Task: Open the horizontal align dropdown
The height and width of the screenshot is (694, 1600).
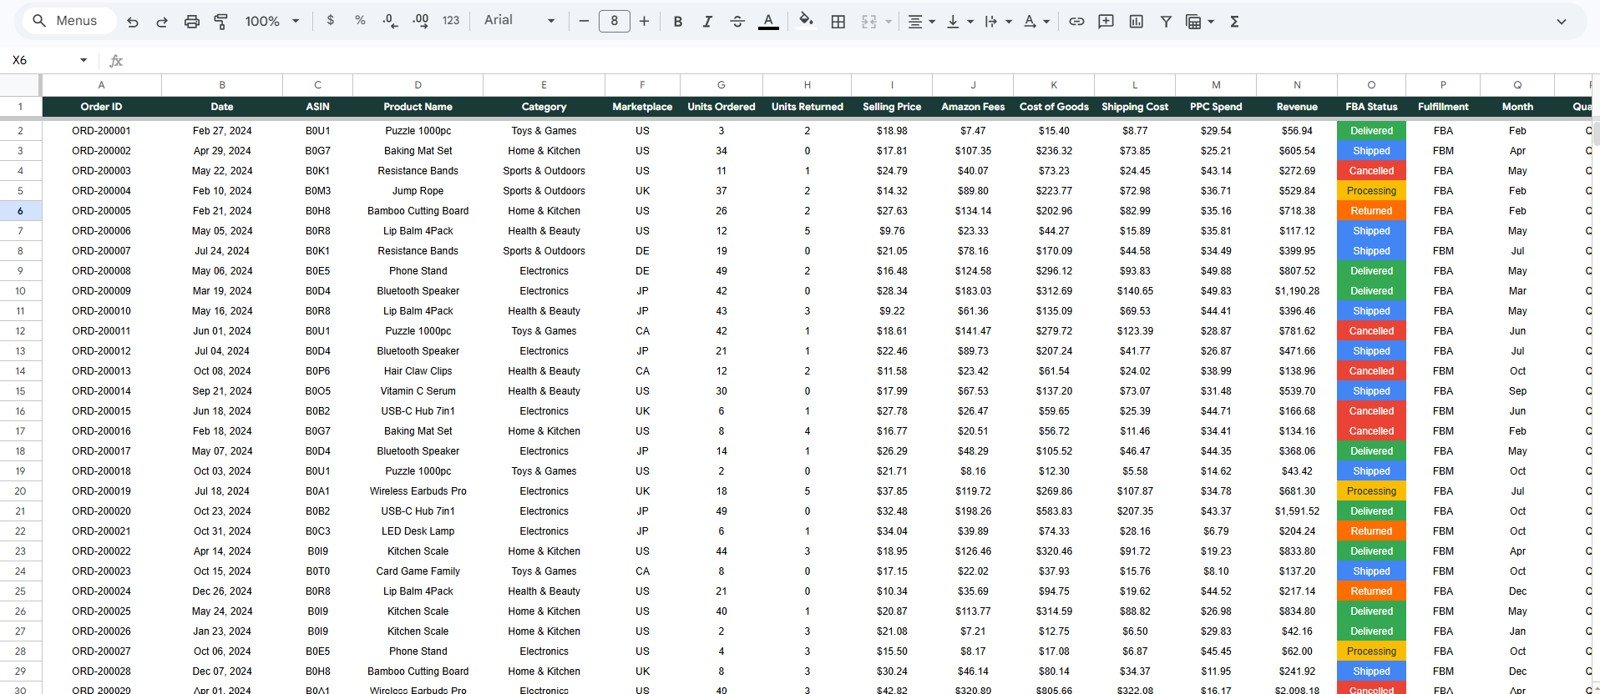Action: (921, 21)
